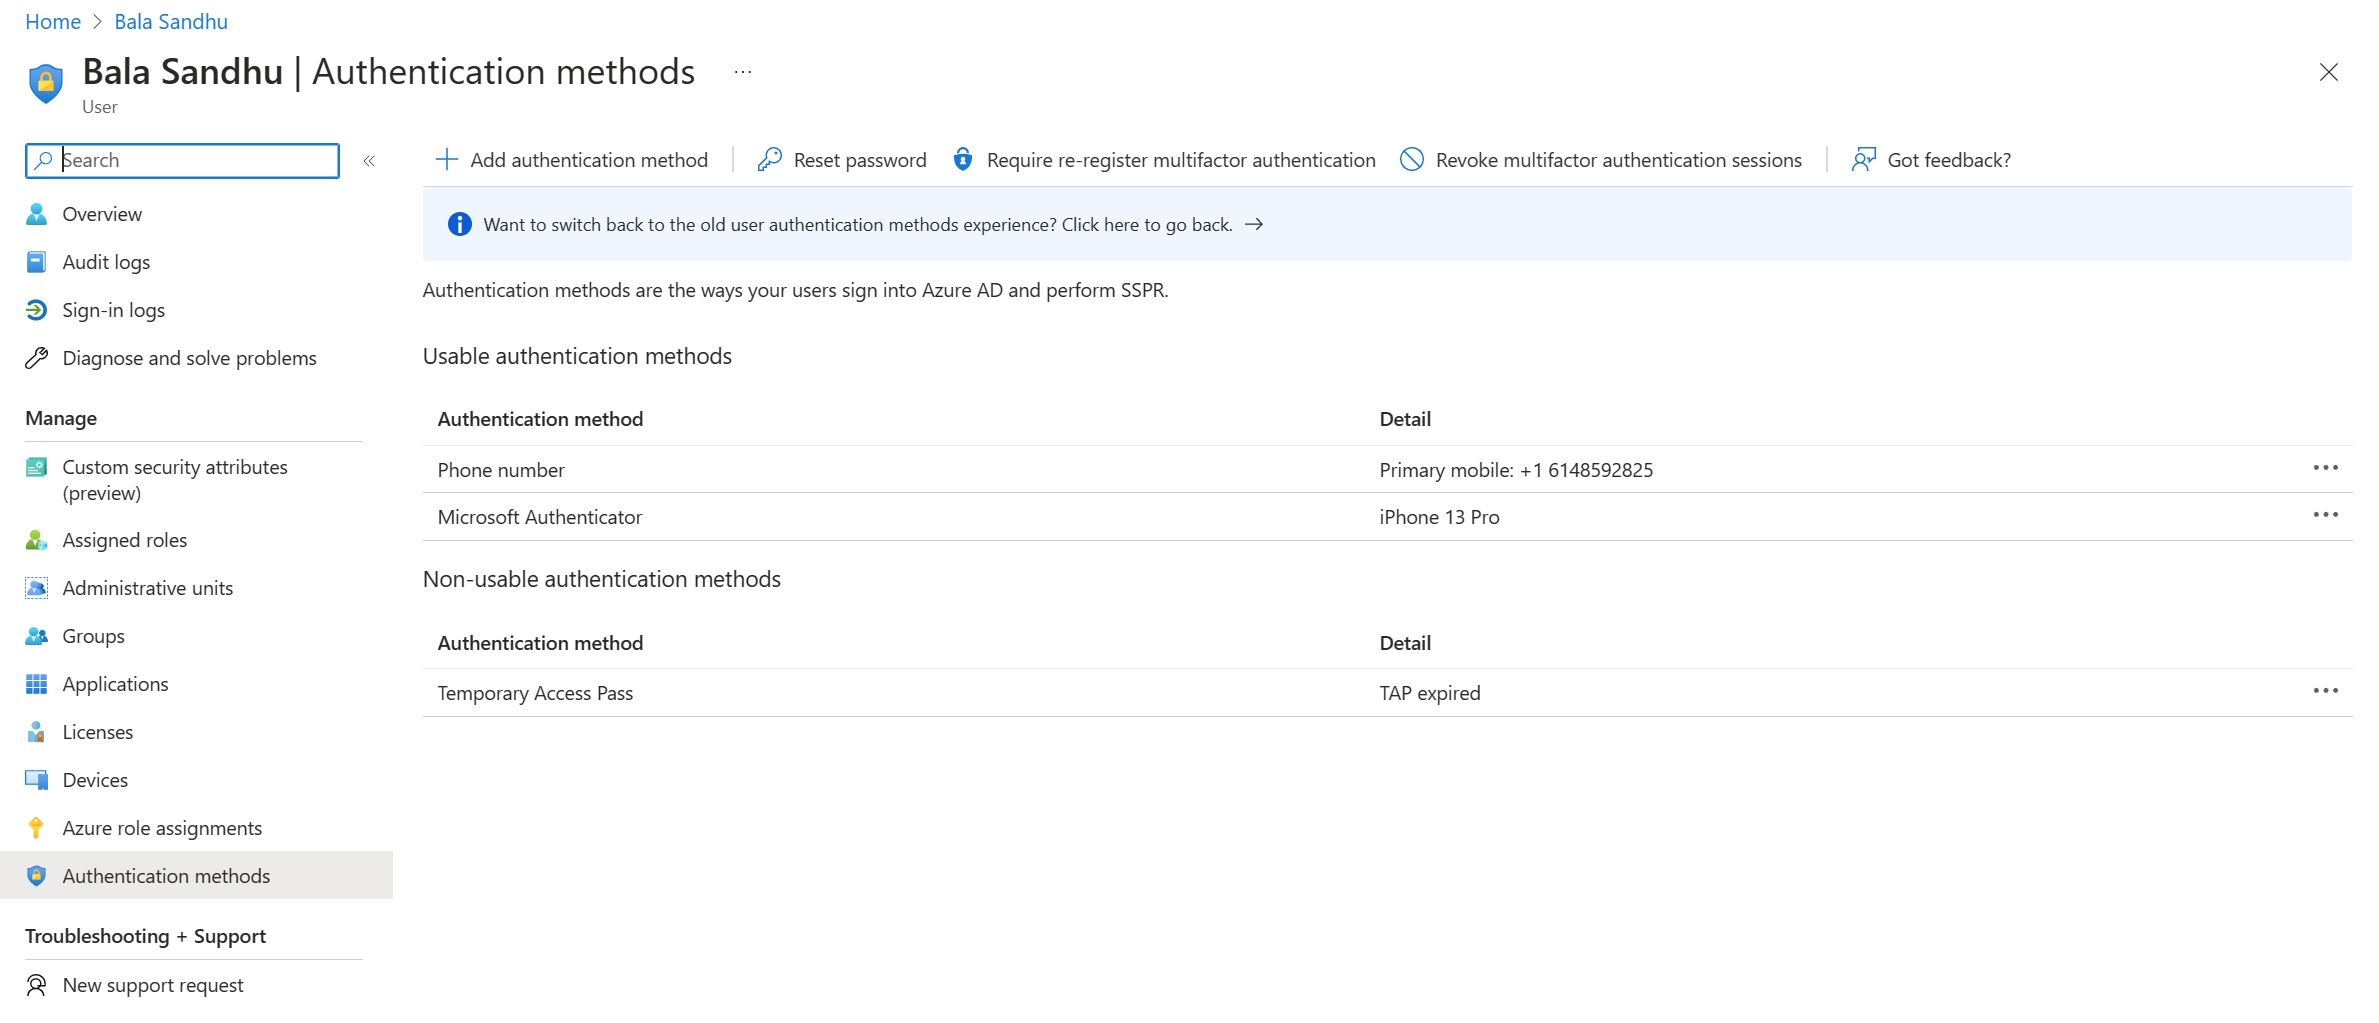Select the Sign-in logs sidebar icon

(x=37, y=309)
